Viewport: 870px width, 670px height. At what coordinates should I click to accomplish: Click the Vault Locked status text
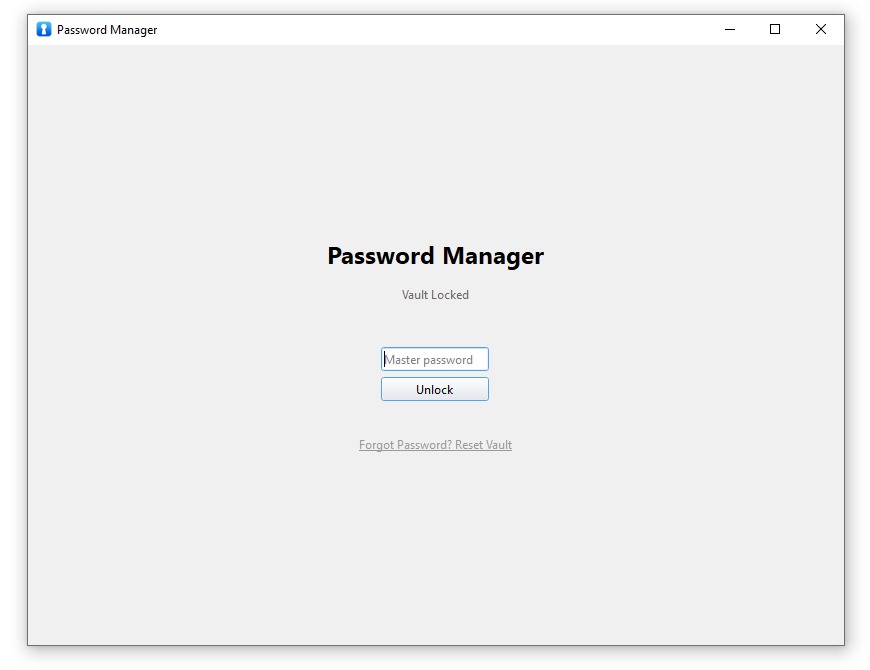(435, 295)
